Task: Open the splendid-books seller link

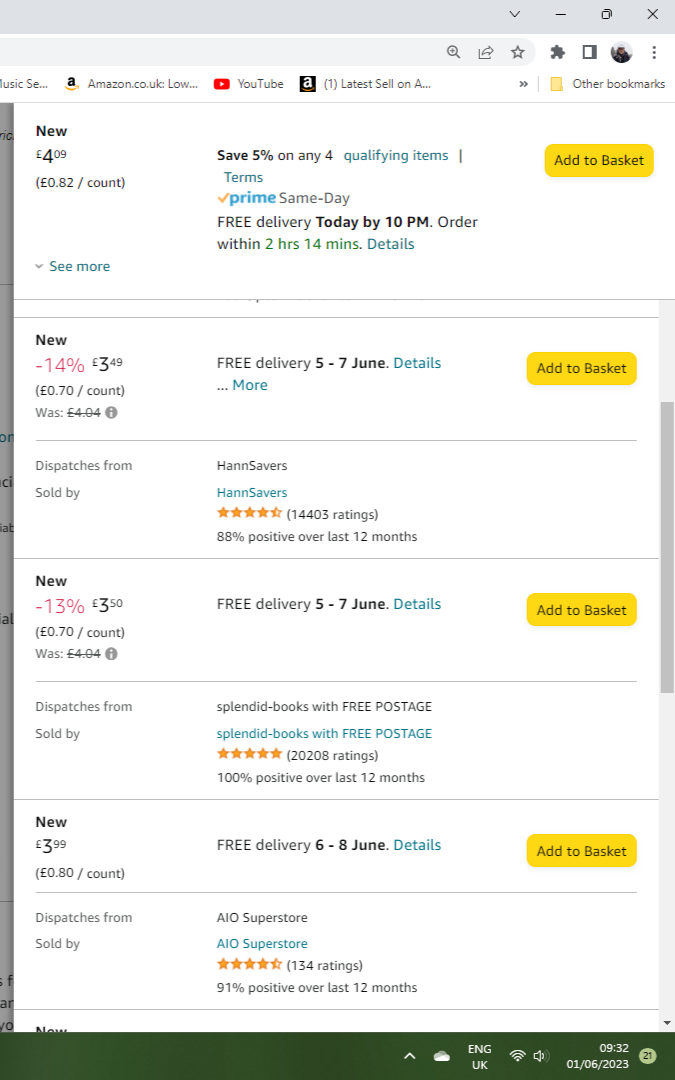Action: click(x=324, y=734)
